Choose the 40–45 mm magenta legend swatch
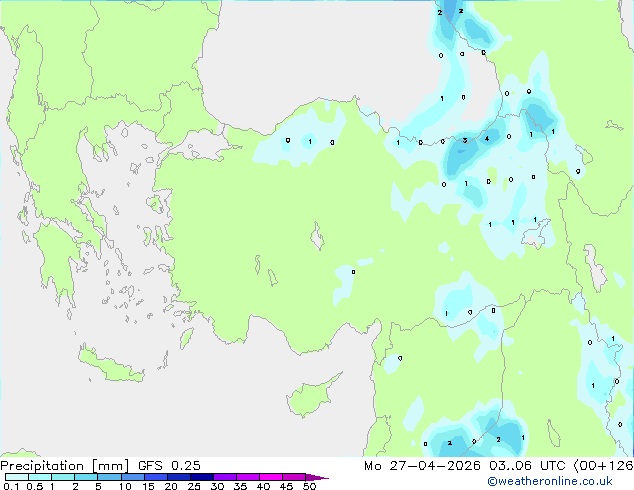Screen dimensions: 634x490 coord(271,477)
